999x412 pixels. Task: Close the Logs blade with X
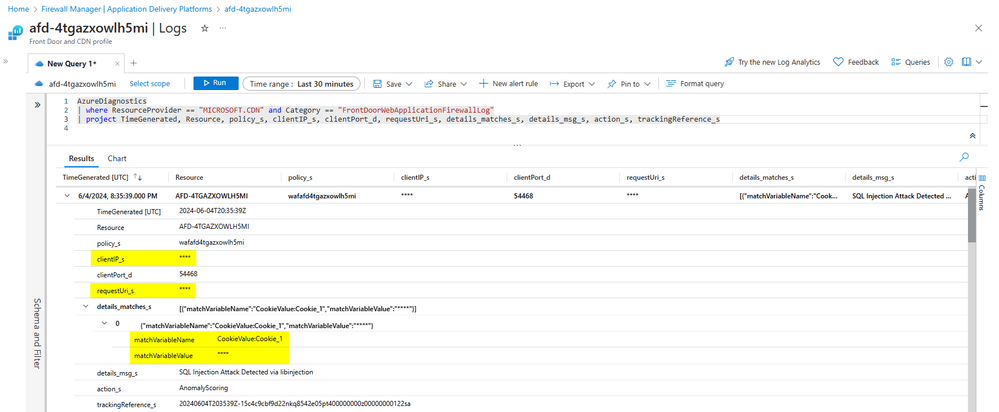pyautogui.click(x=979, y=28)
